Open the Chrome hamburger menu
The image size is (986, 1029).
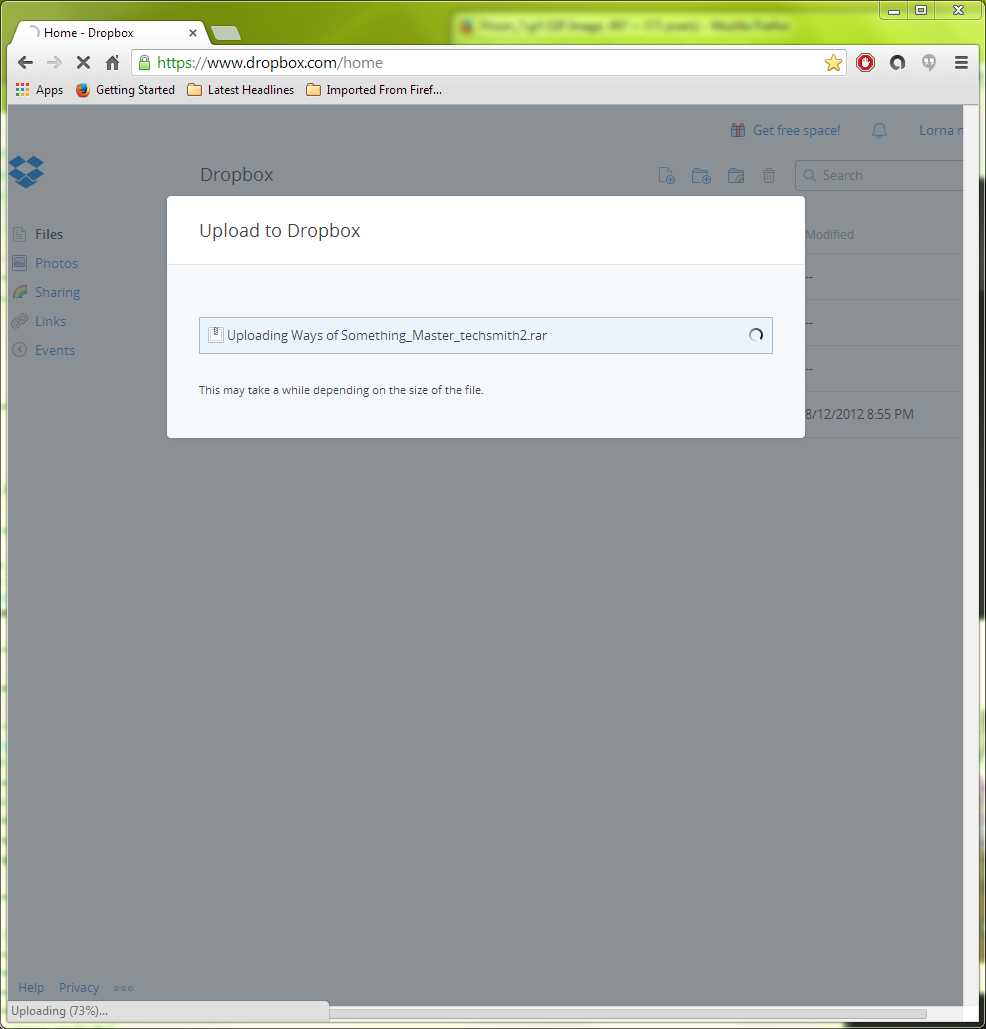(x=961, y=63)
